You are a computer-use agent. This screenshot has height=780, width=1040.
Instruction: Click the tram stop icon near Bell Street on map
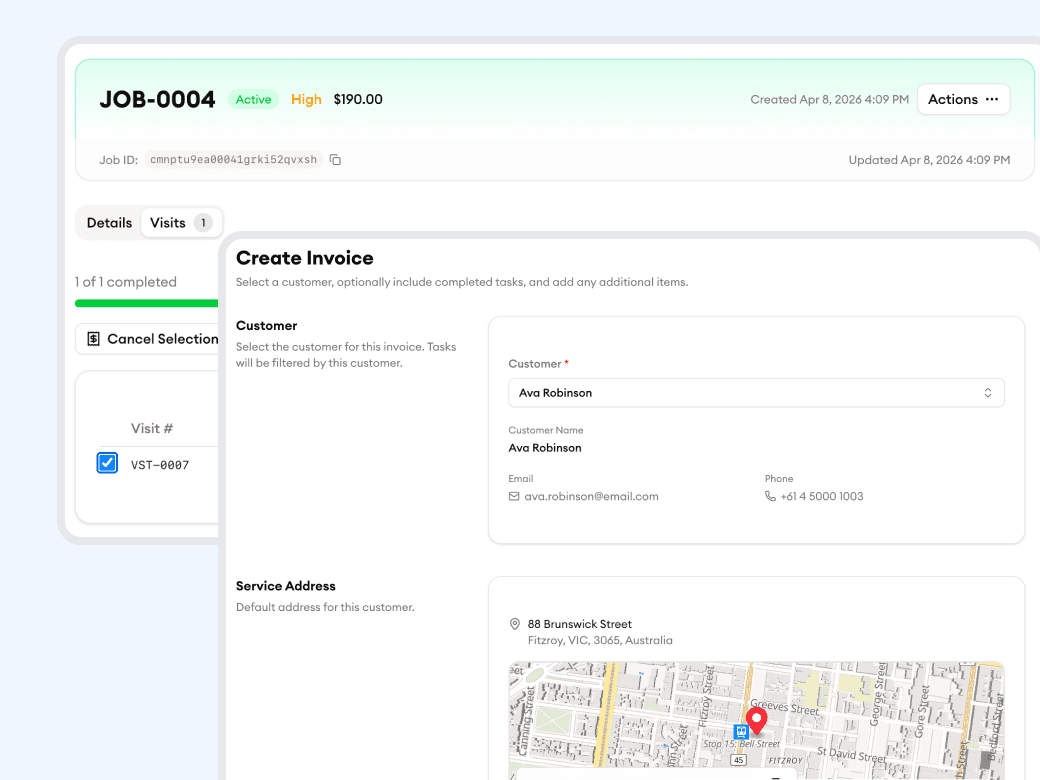tap(740, 733)
